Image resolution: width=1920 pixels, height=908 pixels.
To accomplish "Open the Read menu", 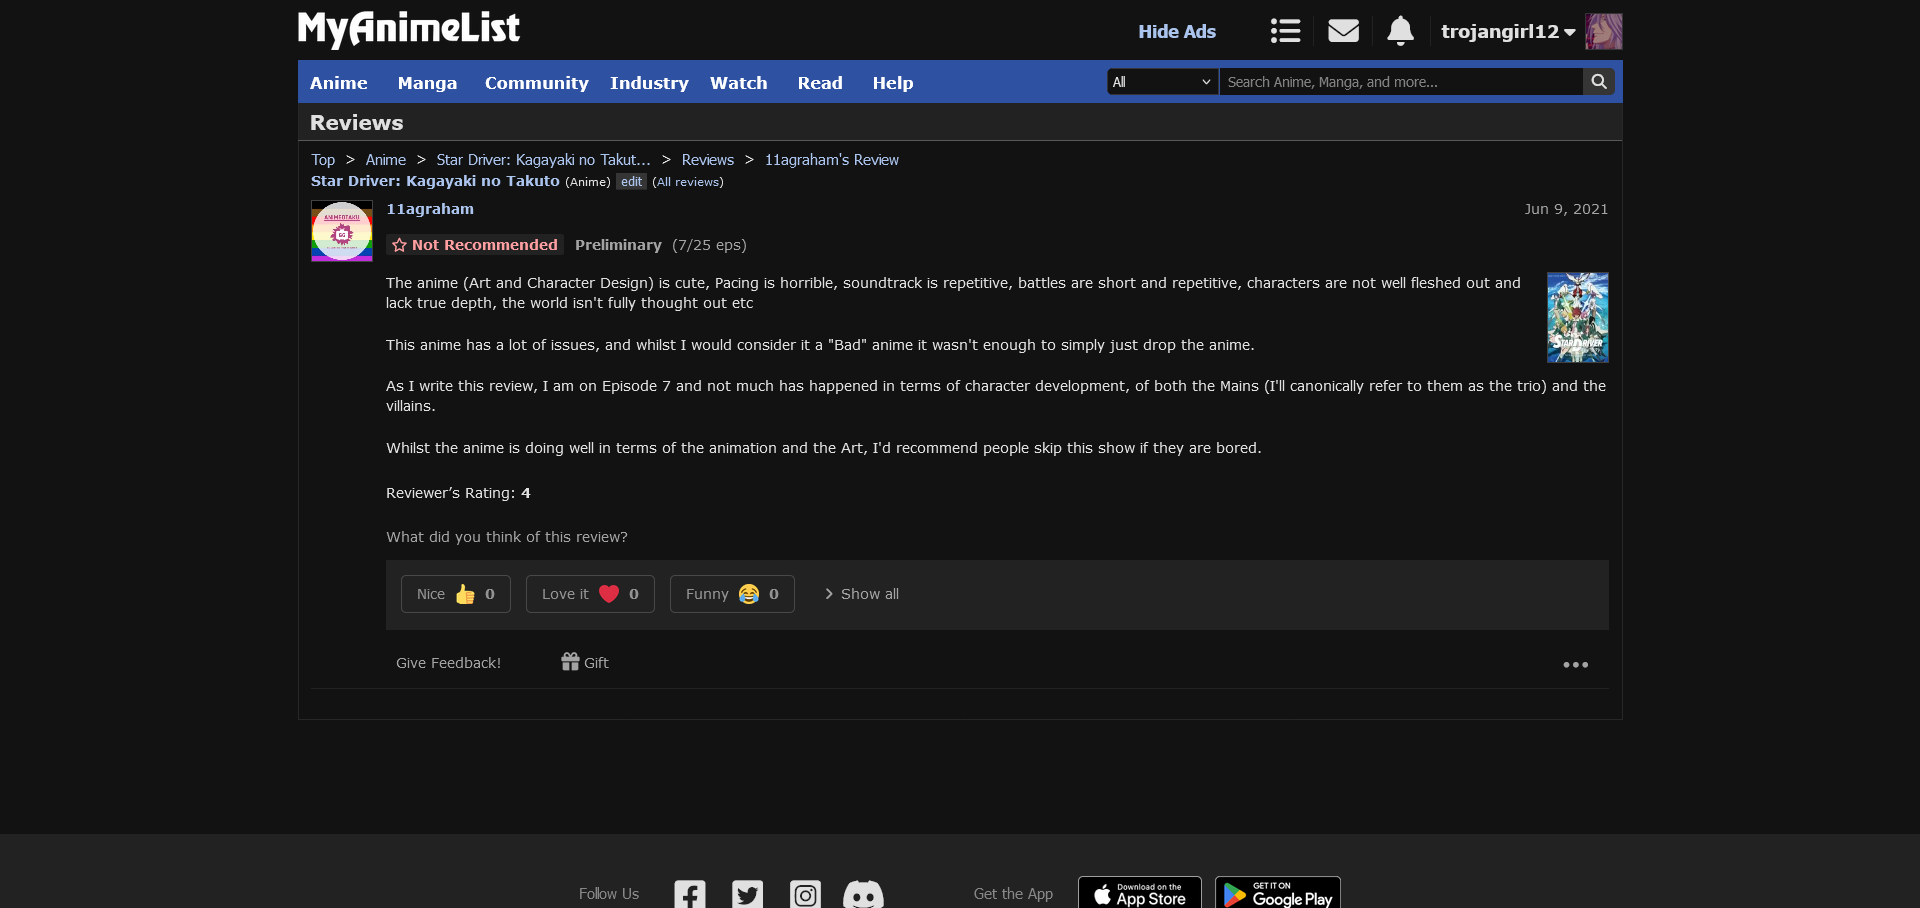I will point(820,83).
